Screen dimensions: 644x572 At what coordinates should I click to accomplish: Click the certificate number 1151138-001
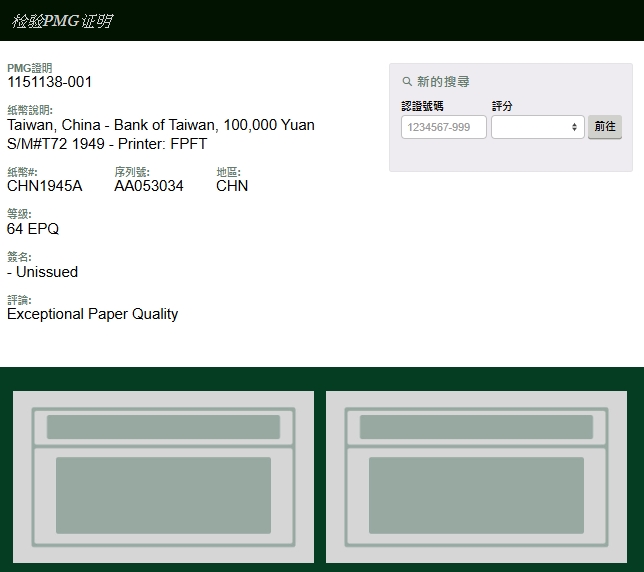[x=50, y=82]
